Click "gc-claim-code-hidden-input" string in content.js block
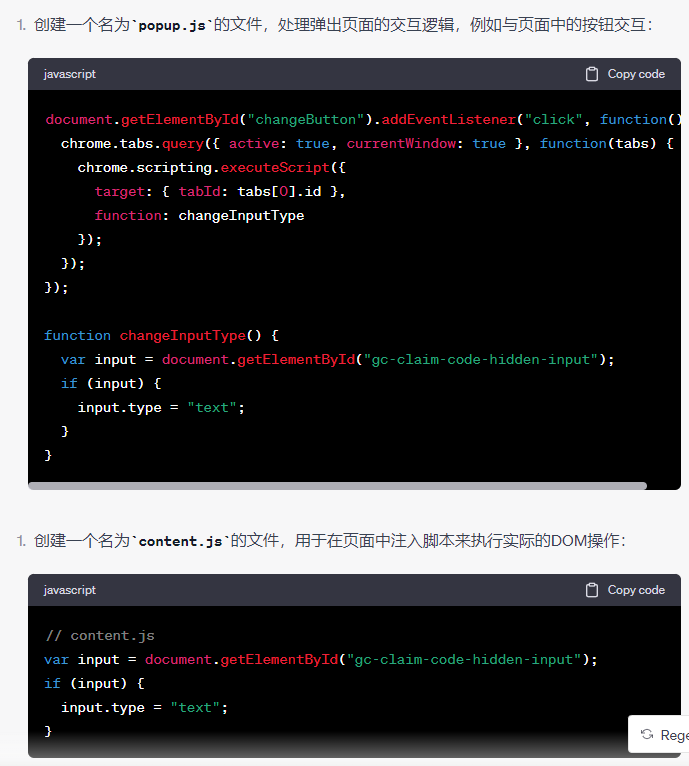Screen dimensions: 689x766 (464, 660)
